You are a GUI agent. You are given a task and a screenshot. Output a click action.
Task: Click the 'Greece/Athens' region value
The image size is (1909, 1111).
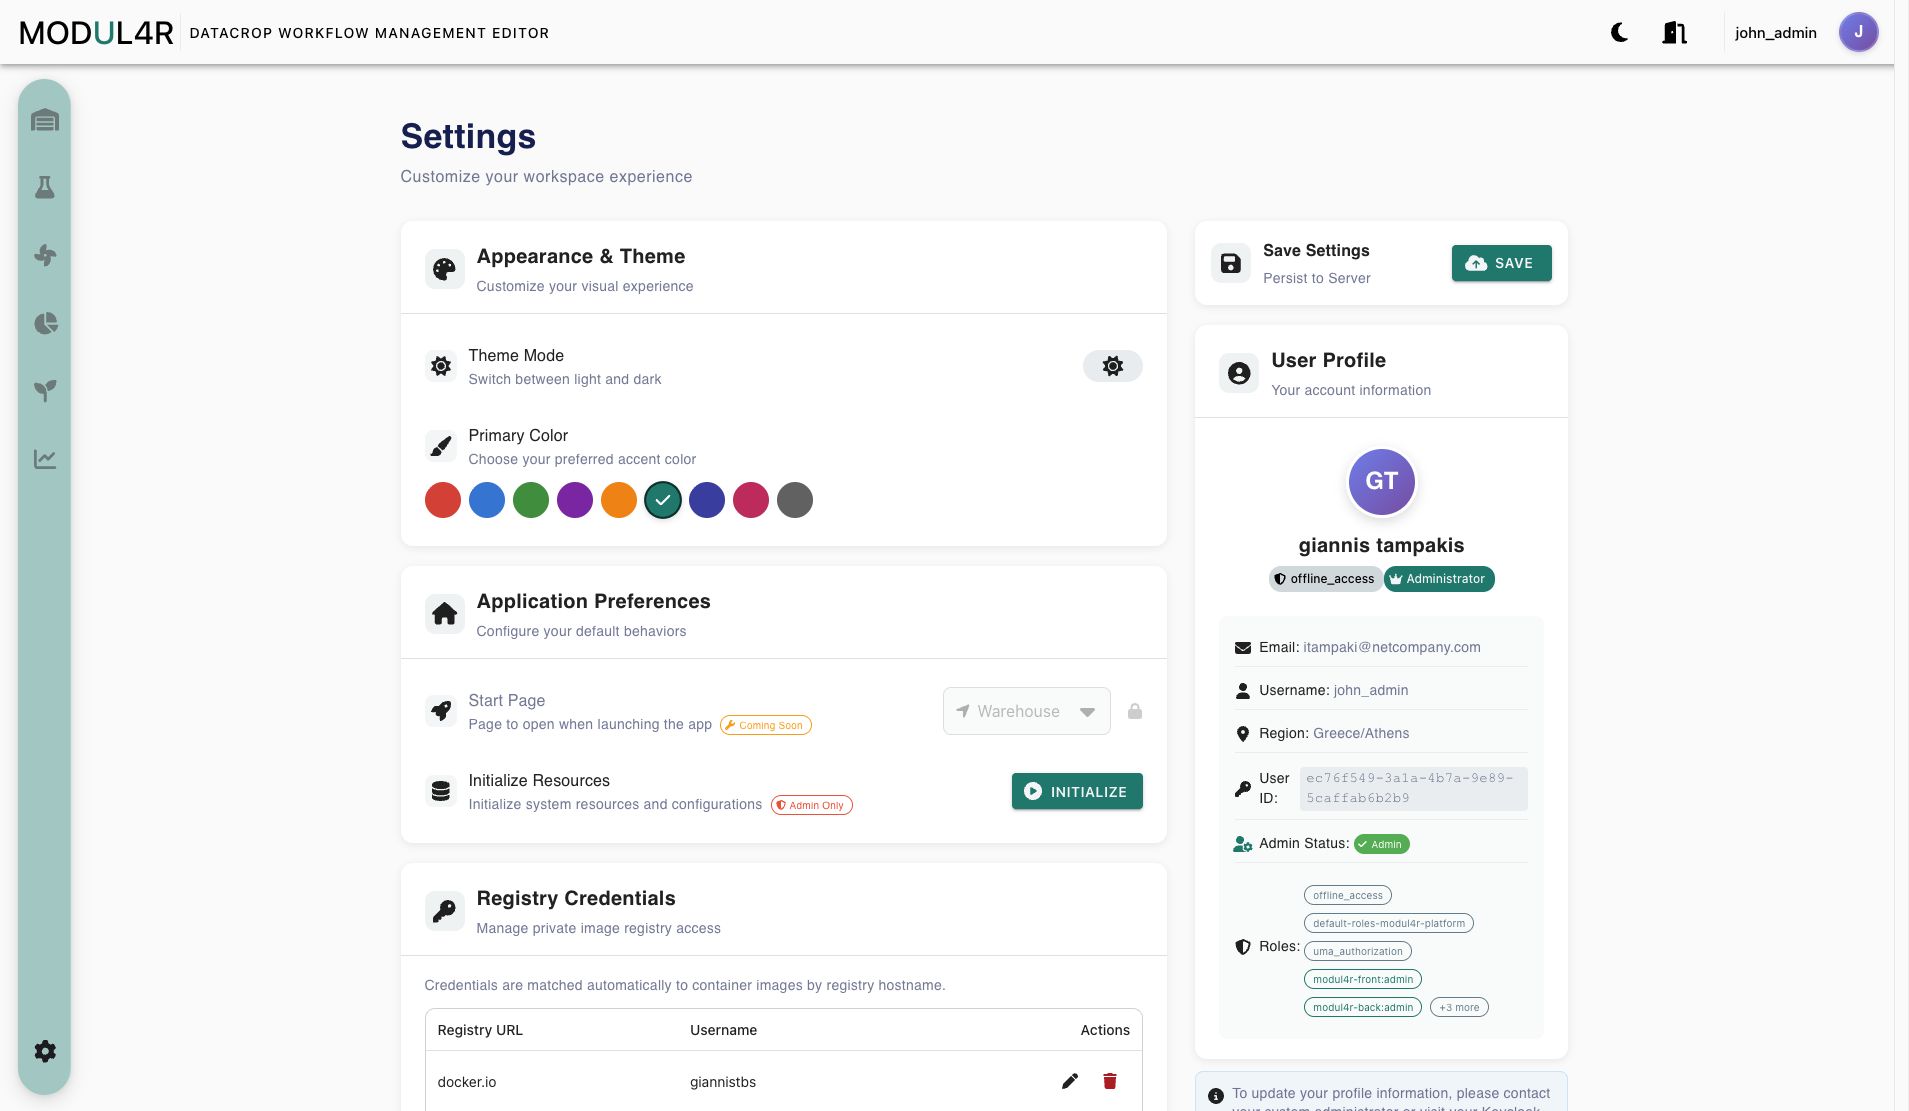[1361, 733]
